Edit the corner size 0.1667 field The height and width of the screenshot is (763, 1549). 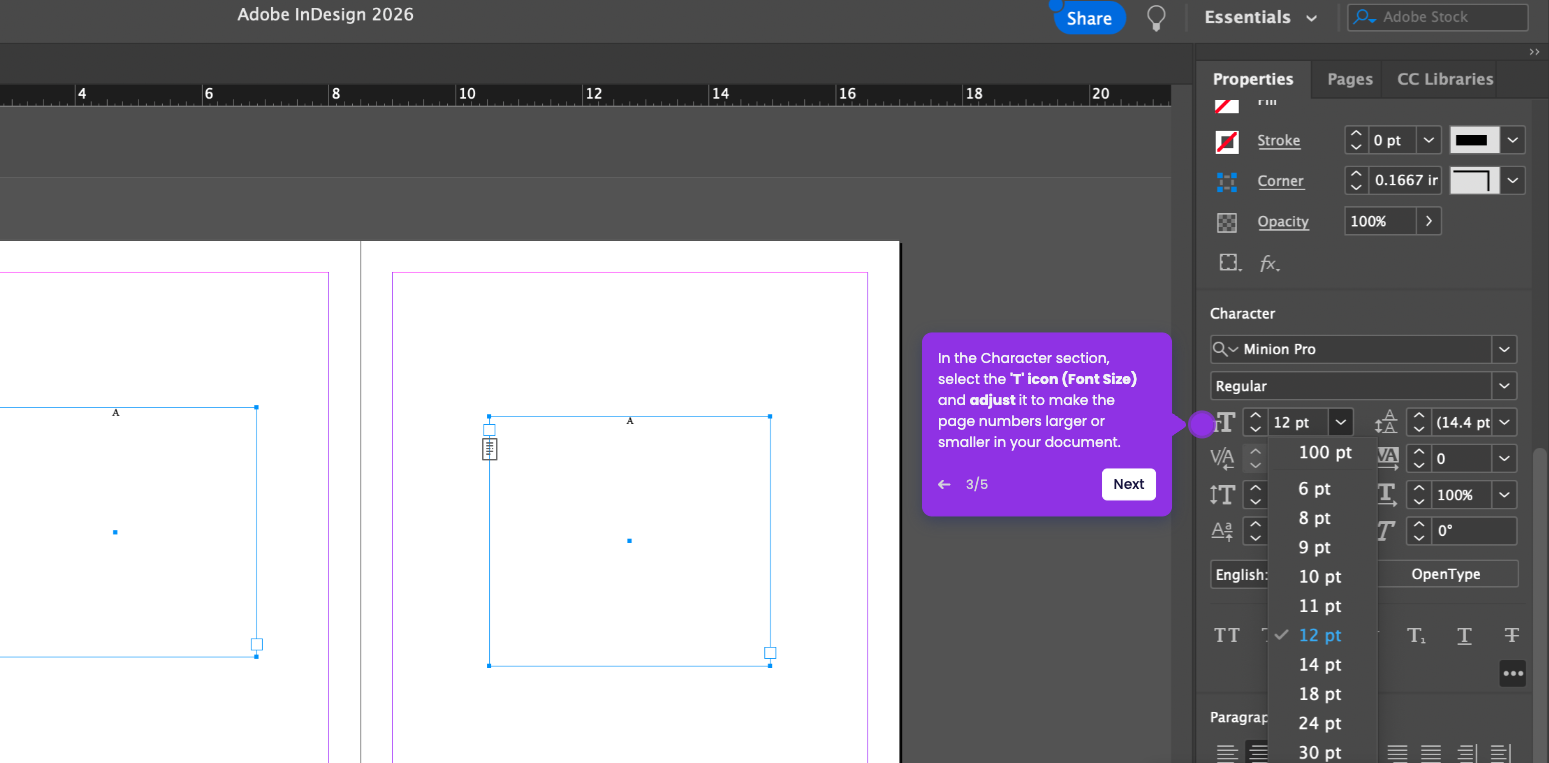(x=1405, y=181)
